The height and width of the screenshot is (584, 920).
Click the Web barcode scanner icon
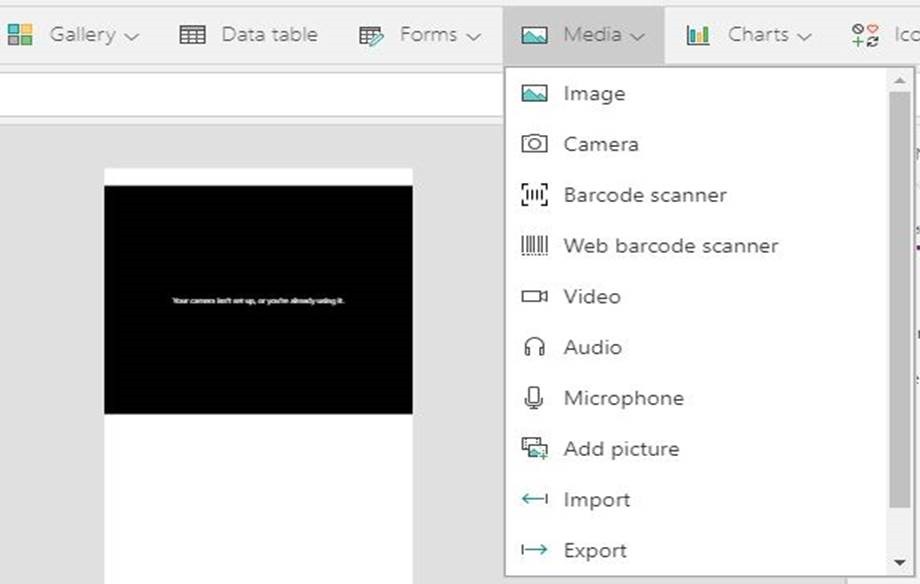535,246
